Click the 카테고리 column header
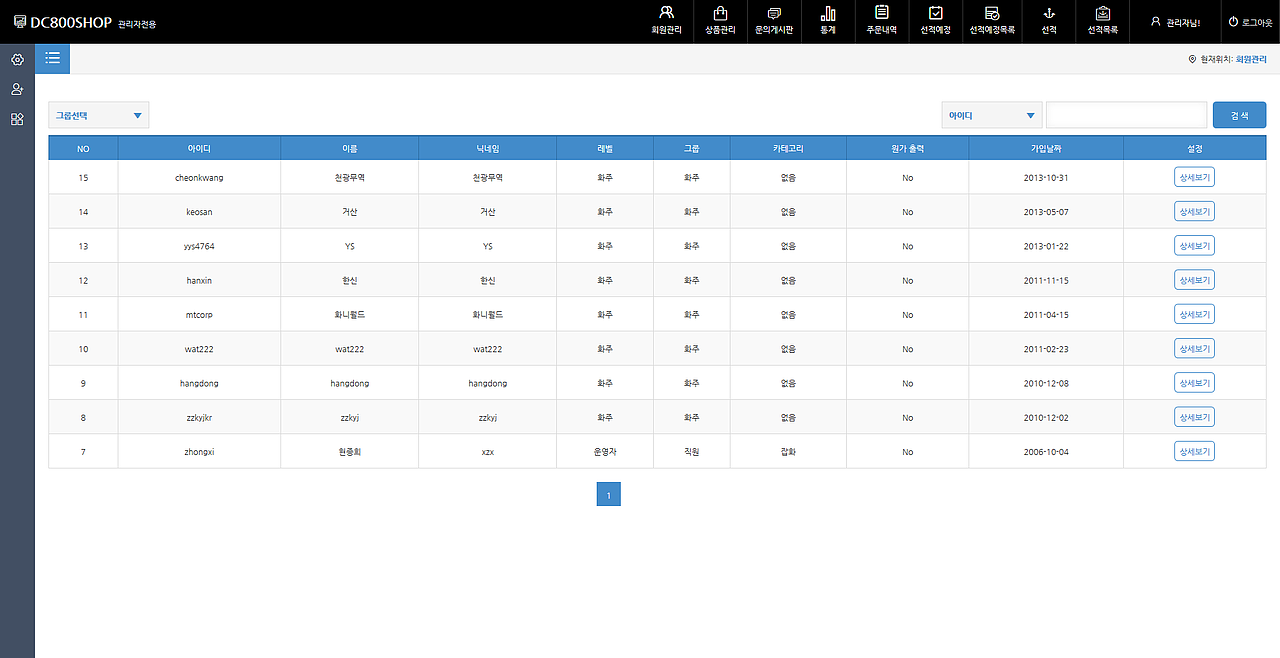 point(788,148)
